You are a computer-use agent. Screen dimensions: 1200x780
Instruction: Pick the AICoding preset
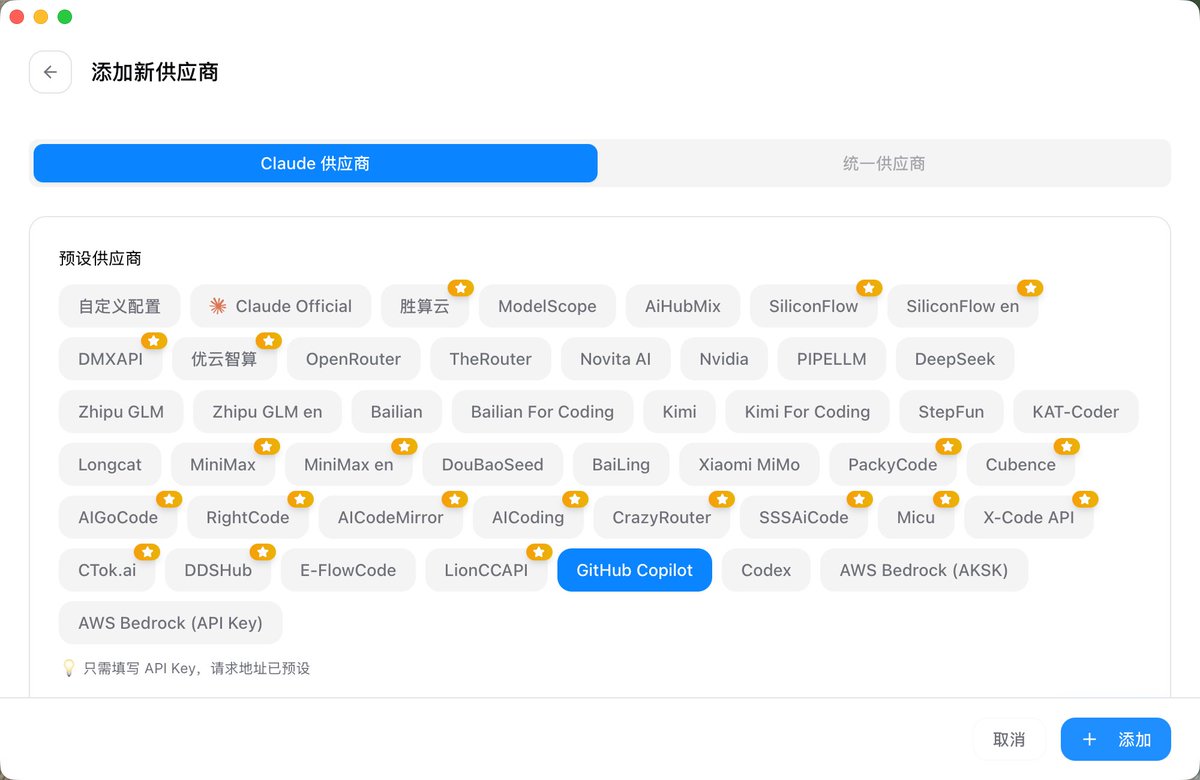(528, 517)
